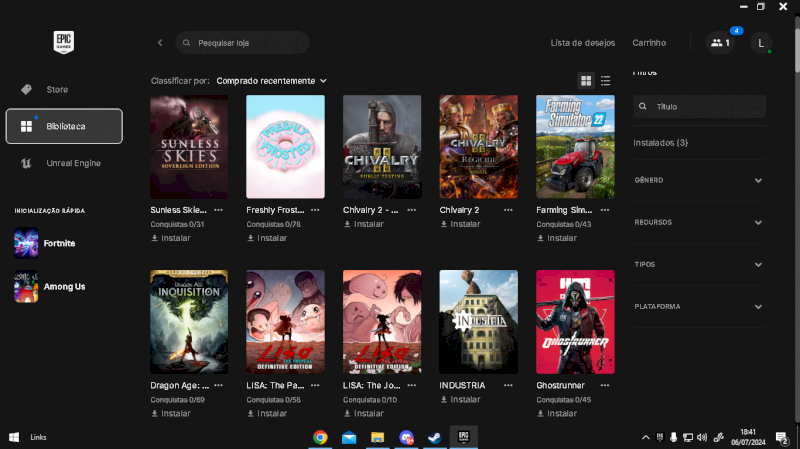Filter by Instalados (3)
This screenshot has width=800, height=449.
pyautogui.click(x=661, y=143)
